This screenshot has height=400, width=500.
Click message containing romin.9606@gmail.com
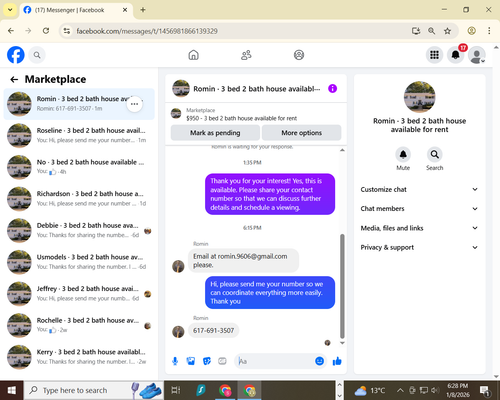243,260
